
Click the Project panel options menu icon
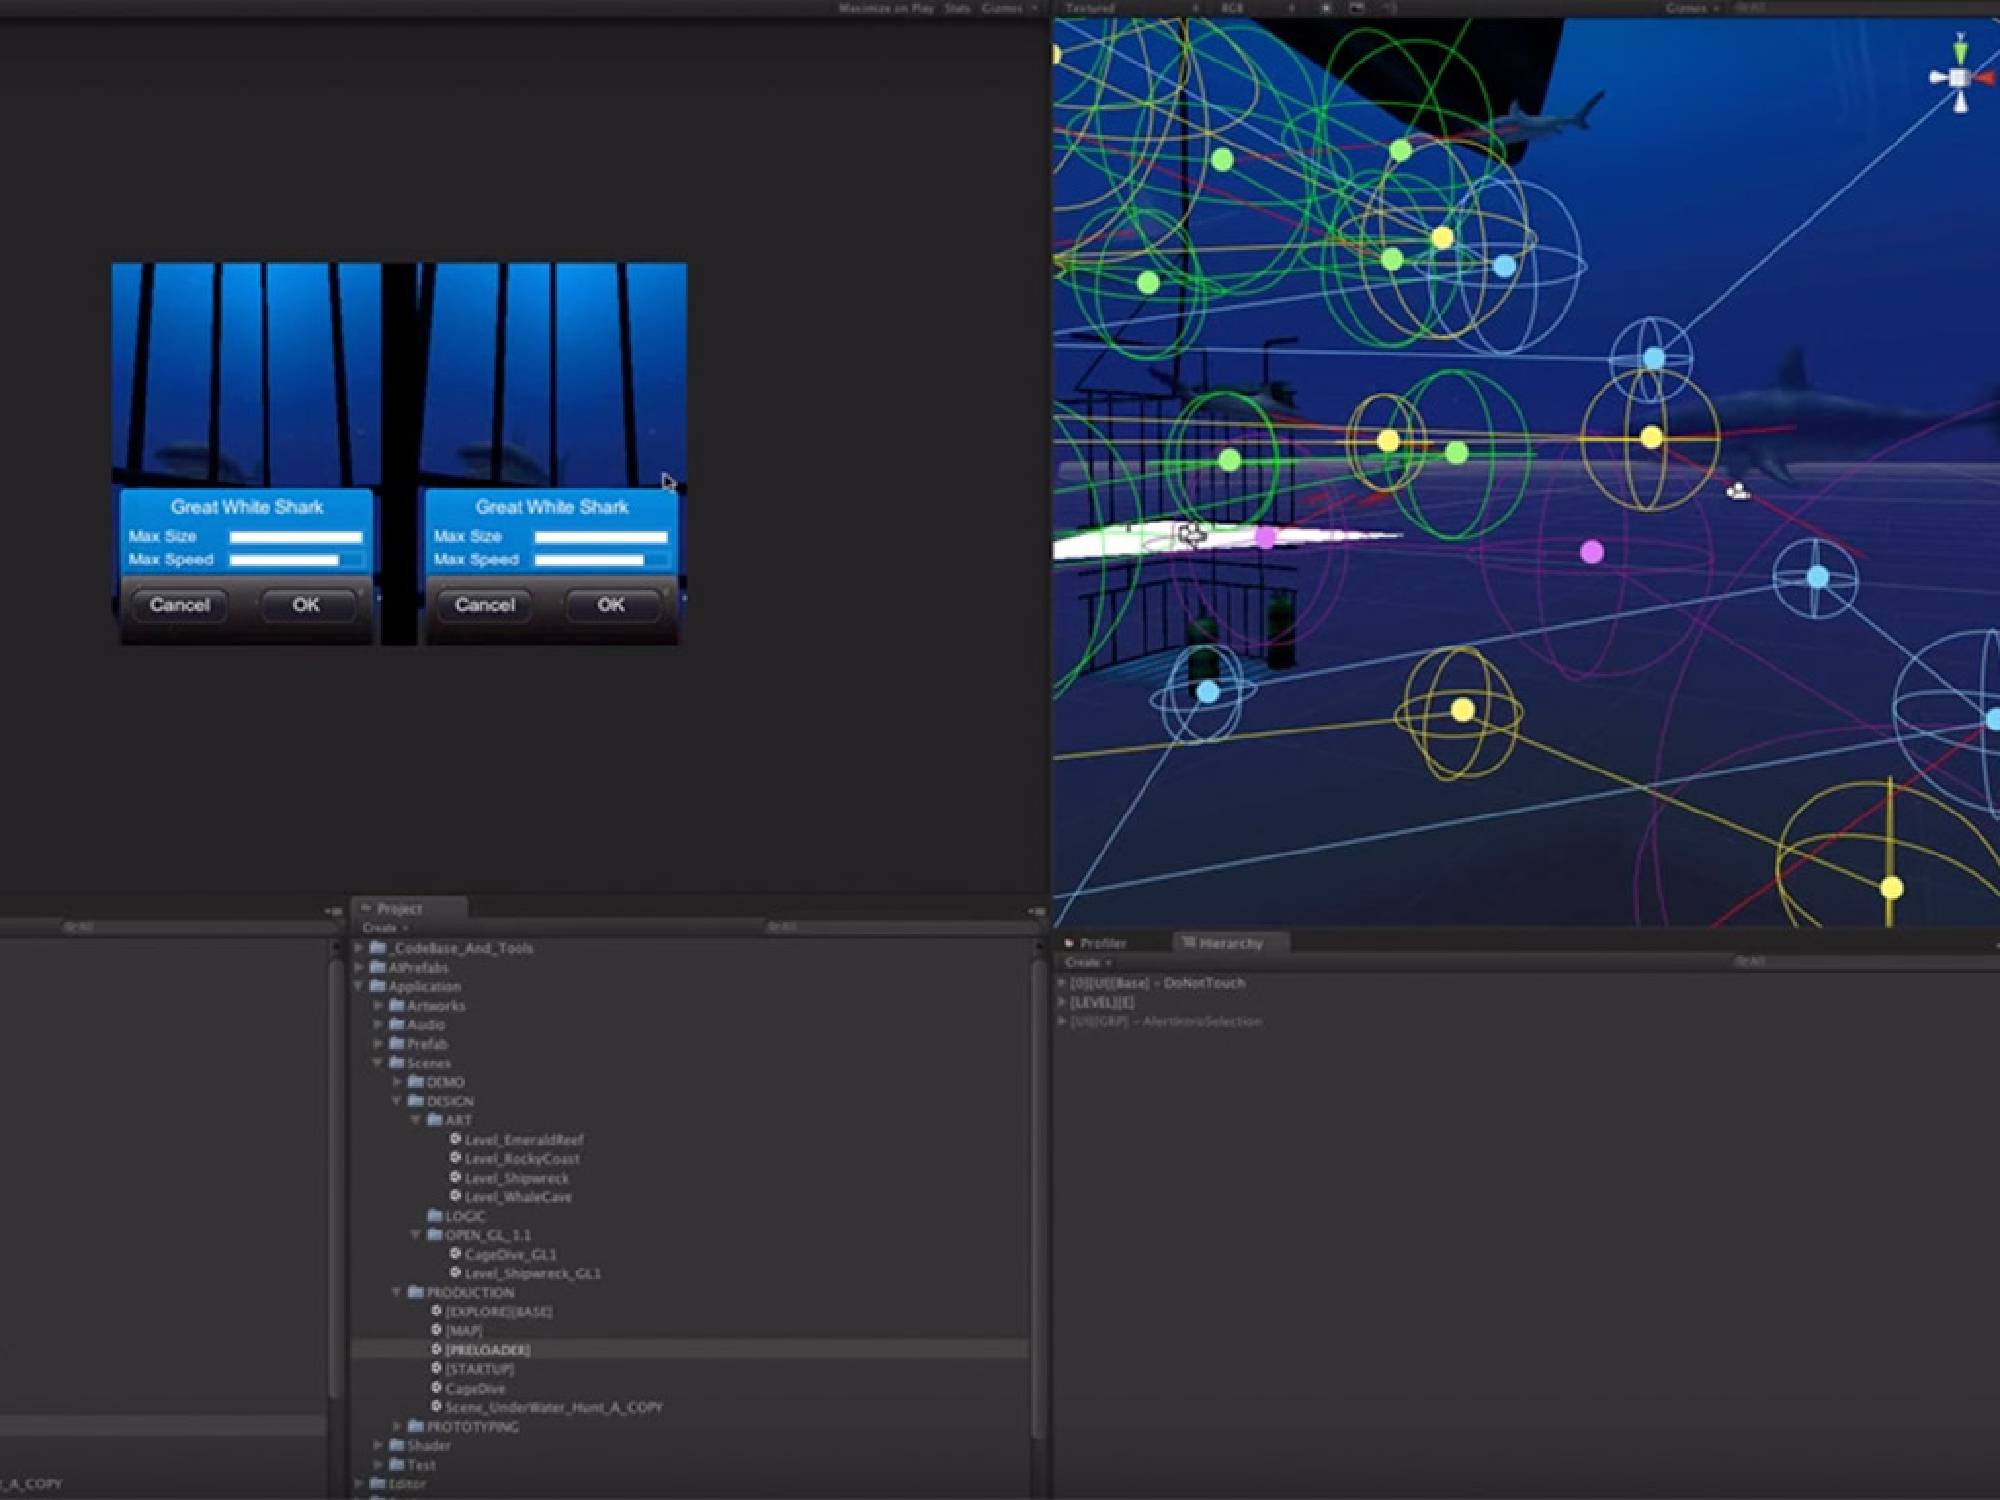[x=1037, y=911]
